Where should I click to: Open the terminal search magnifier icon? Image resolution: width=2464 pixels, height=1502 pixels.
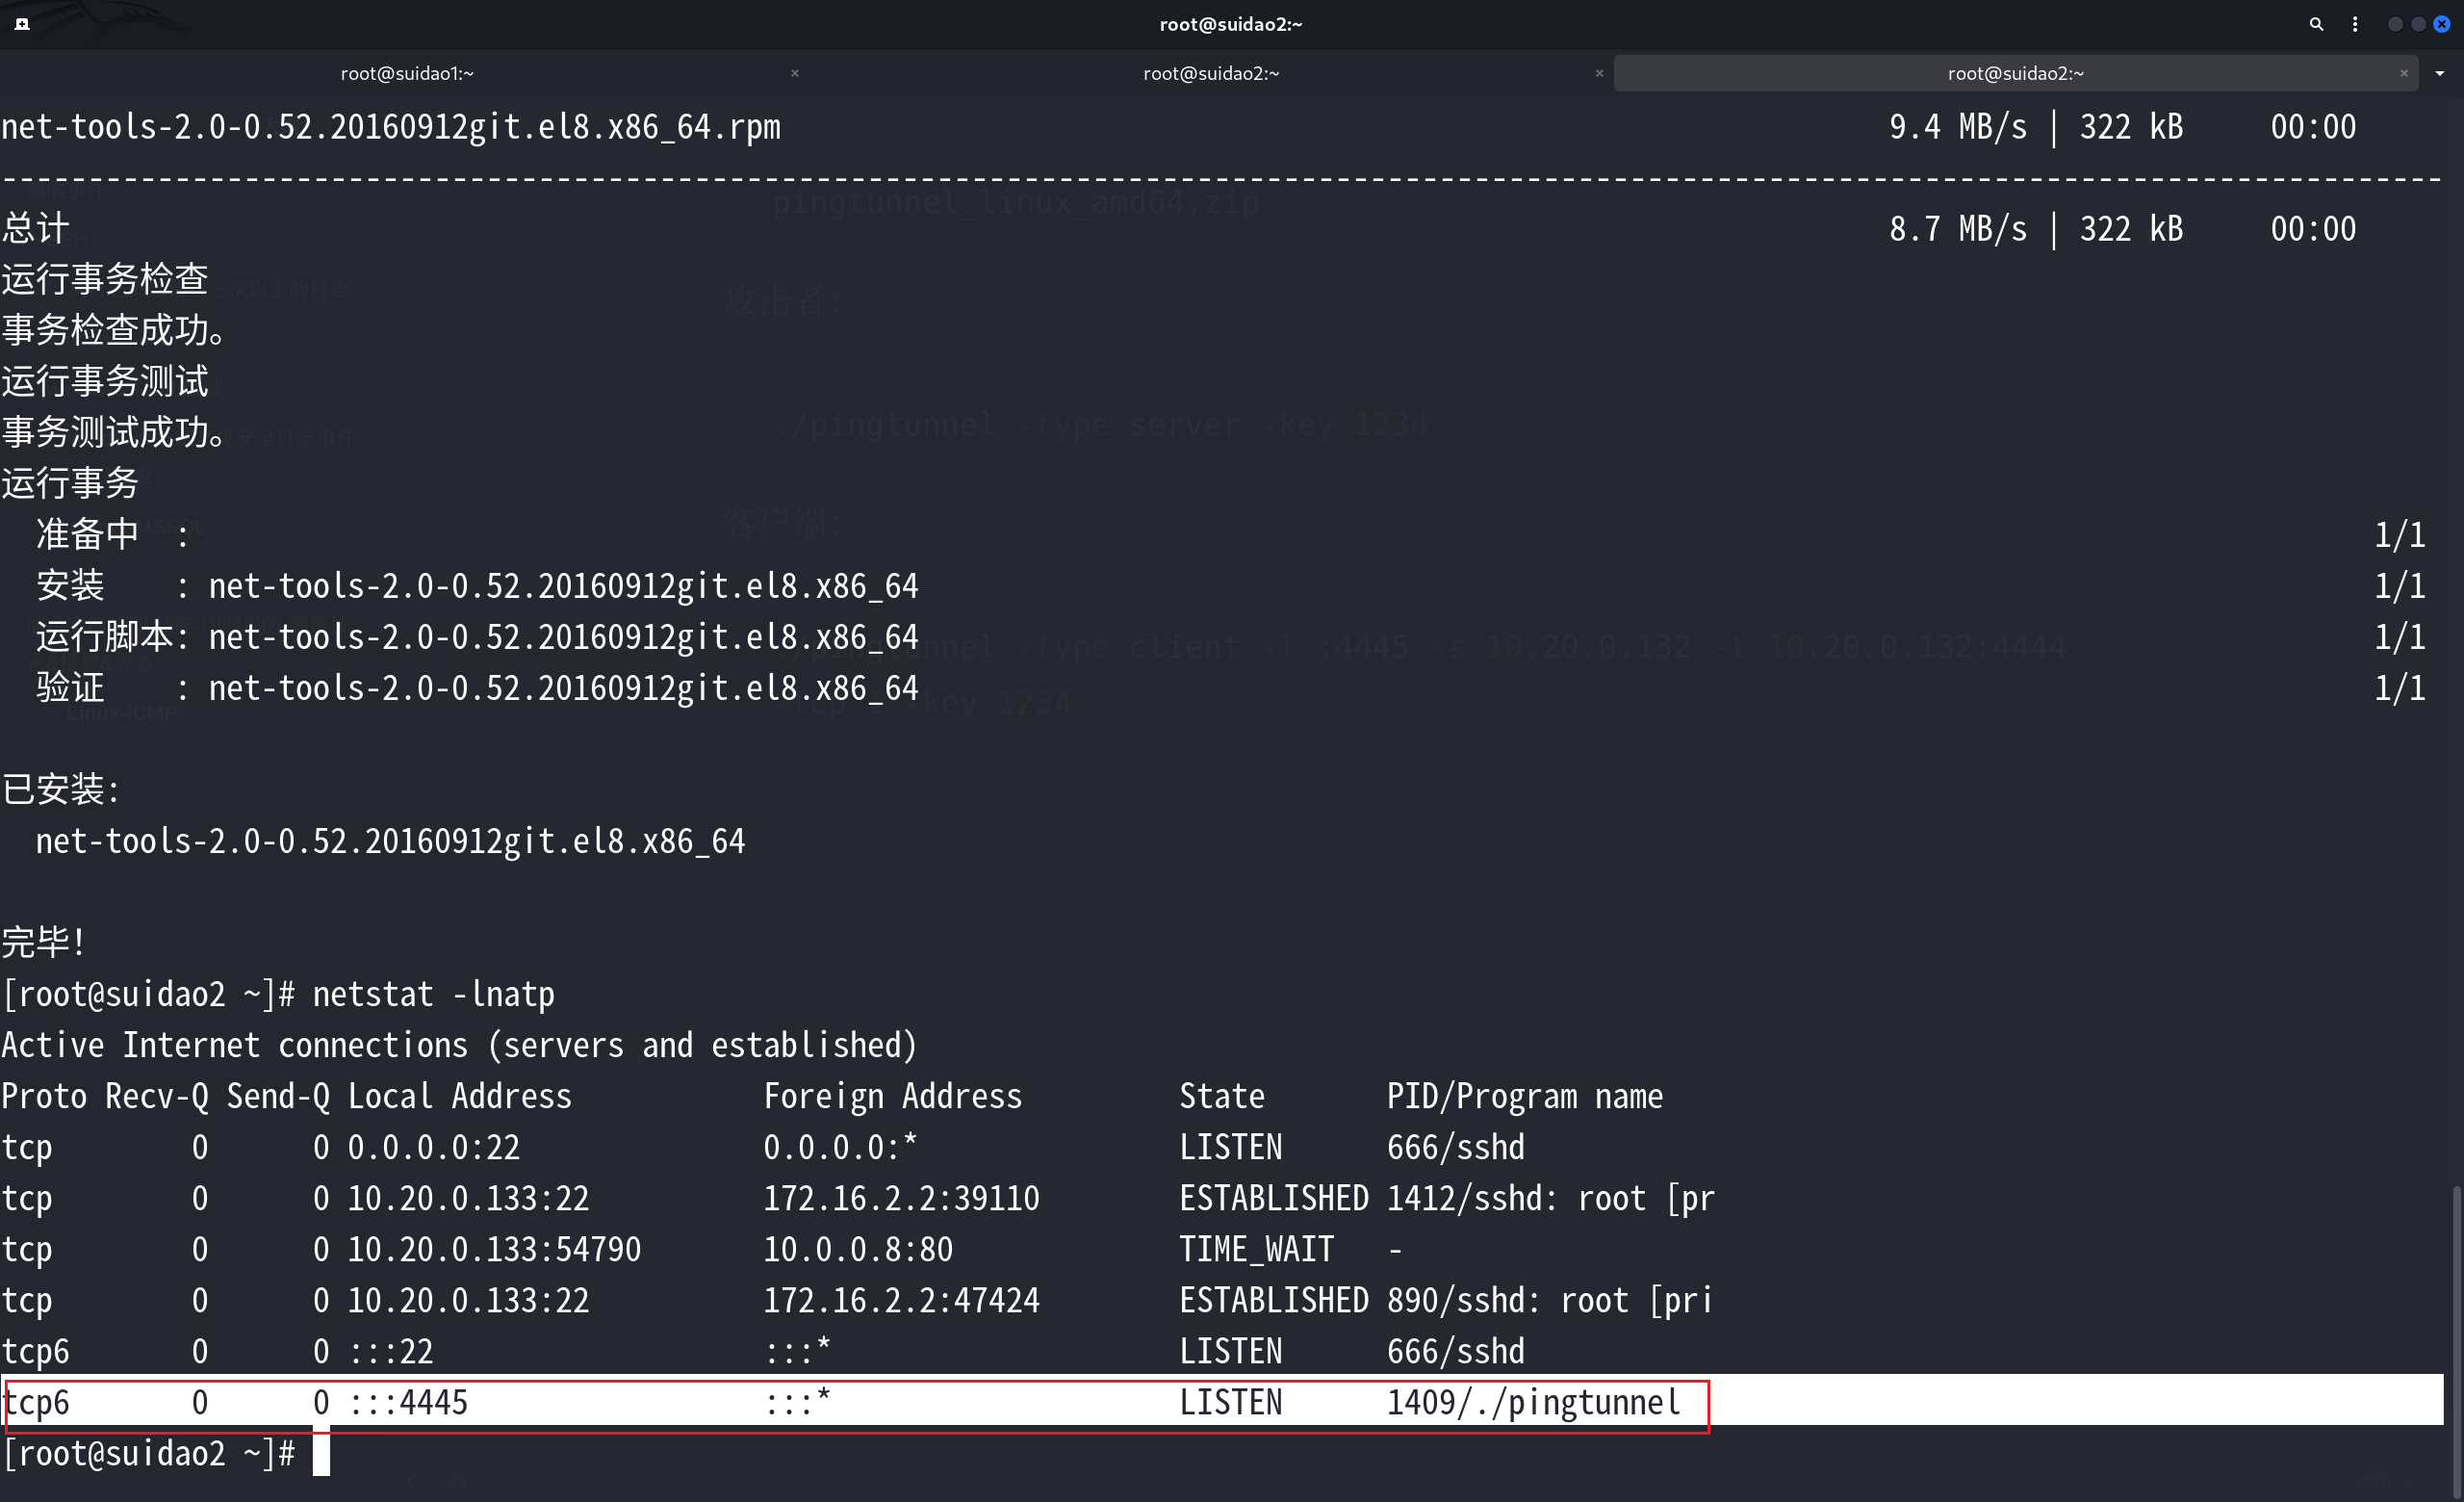pos(2316,24)
